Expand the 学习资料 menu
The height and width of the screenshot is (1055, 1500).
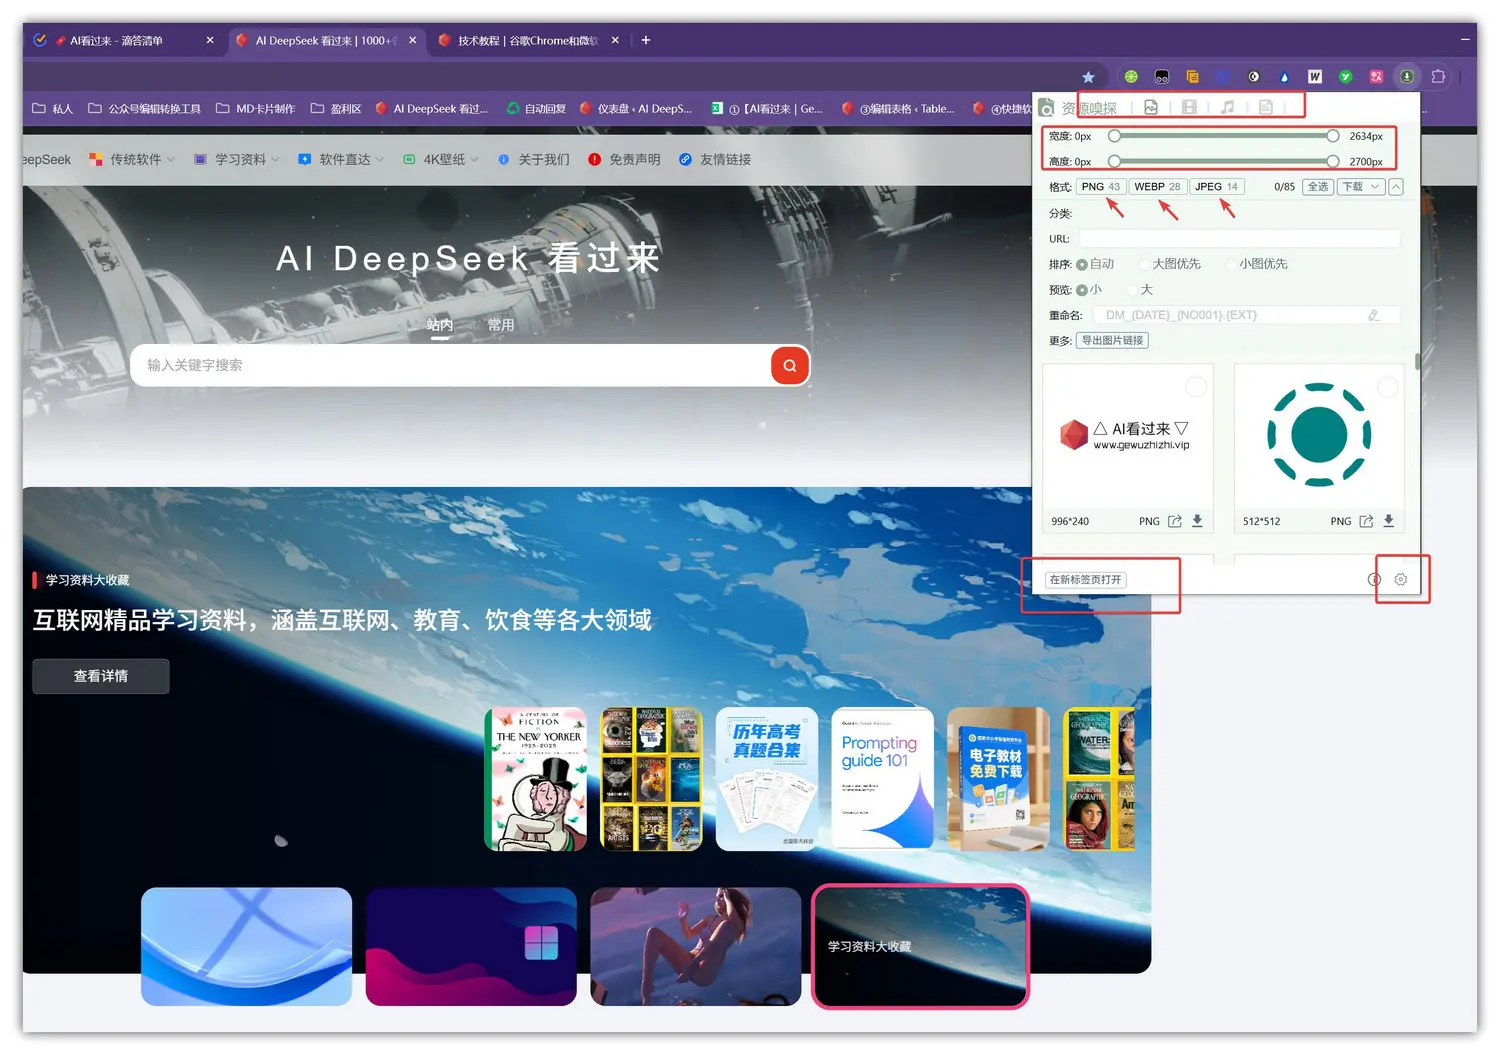coord(237,159)
